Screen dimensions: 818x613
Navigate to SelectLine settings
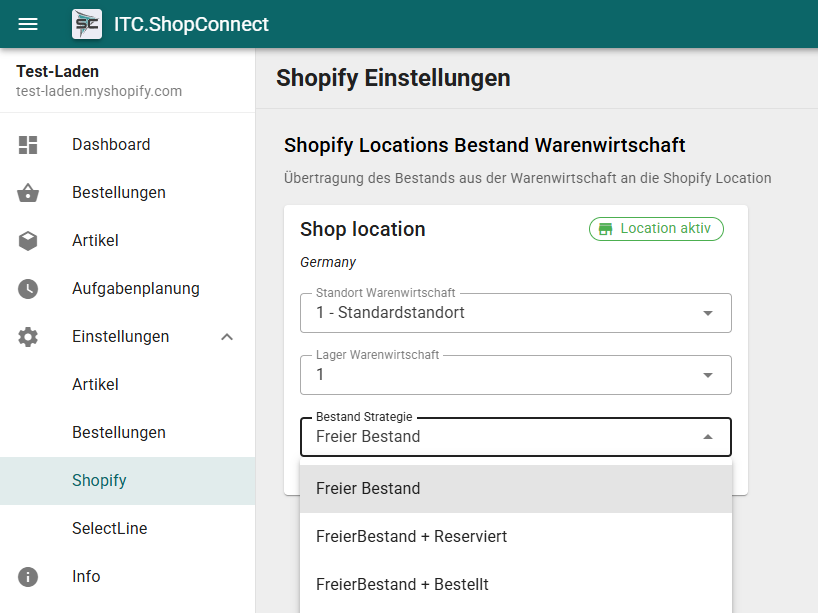coord(109,528)
